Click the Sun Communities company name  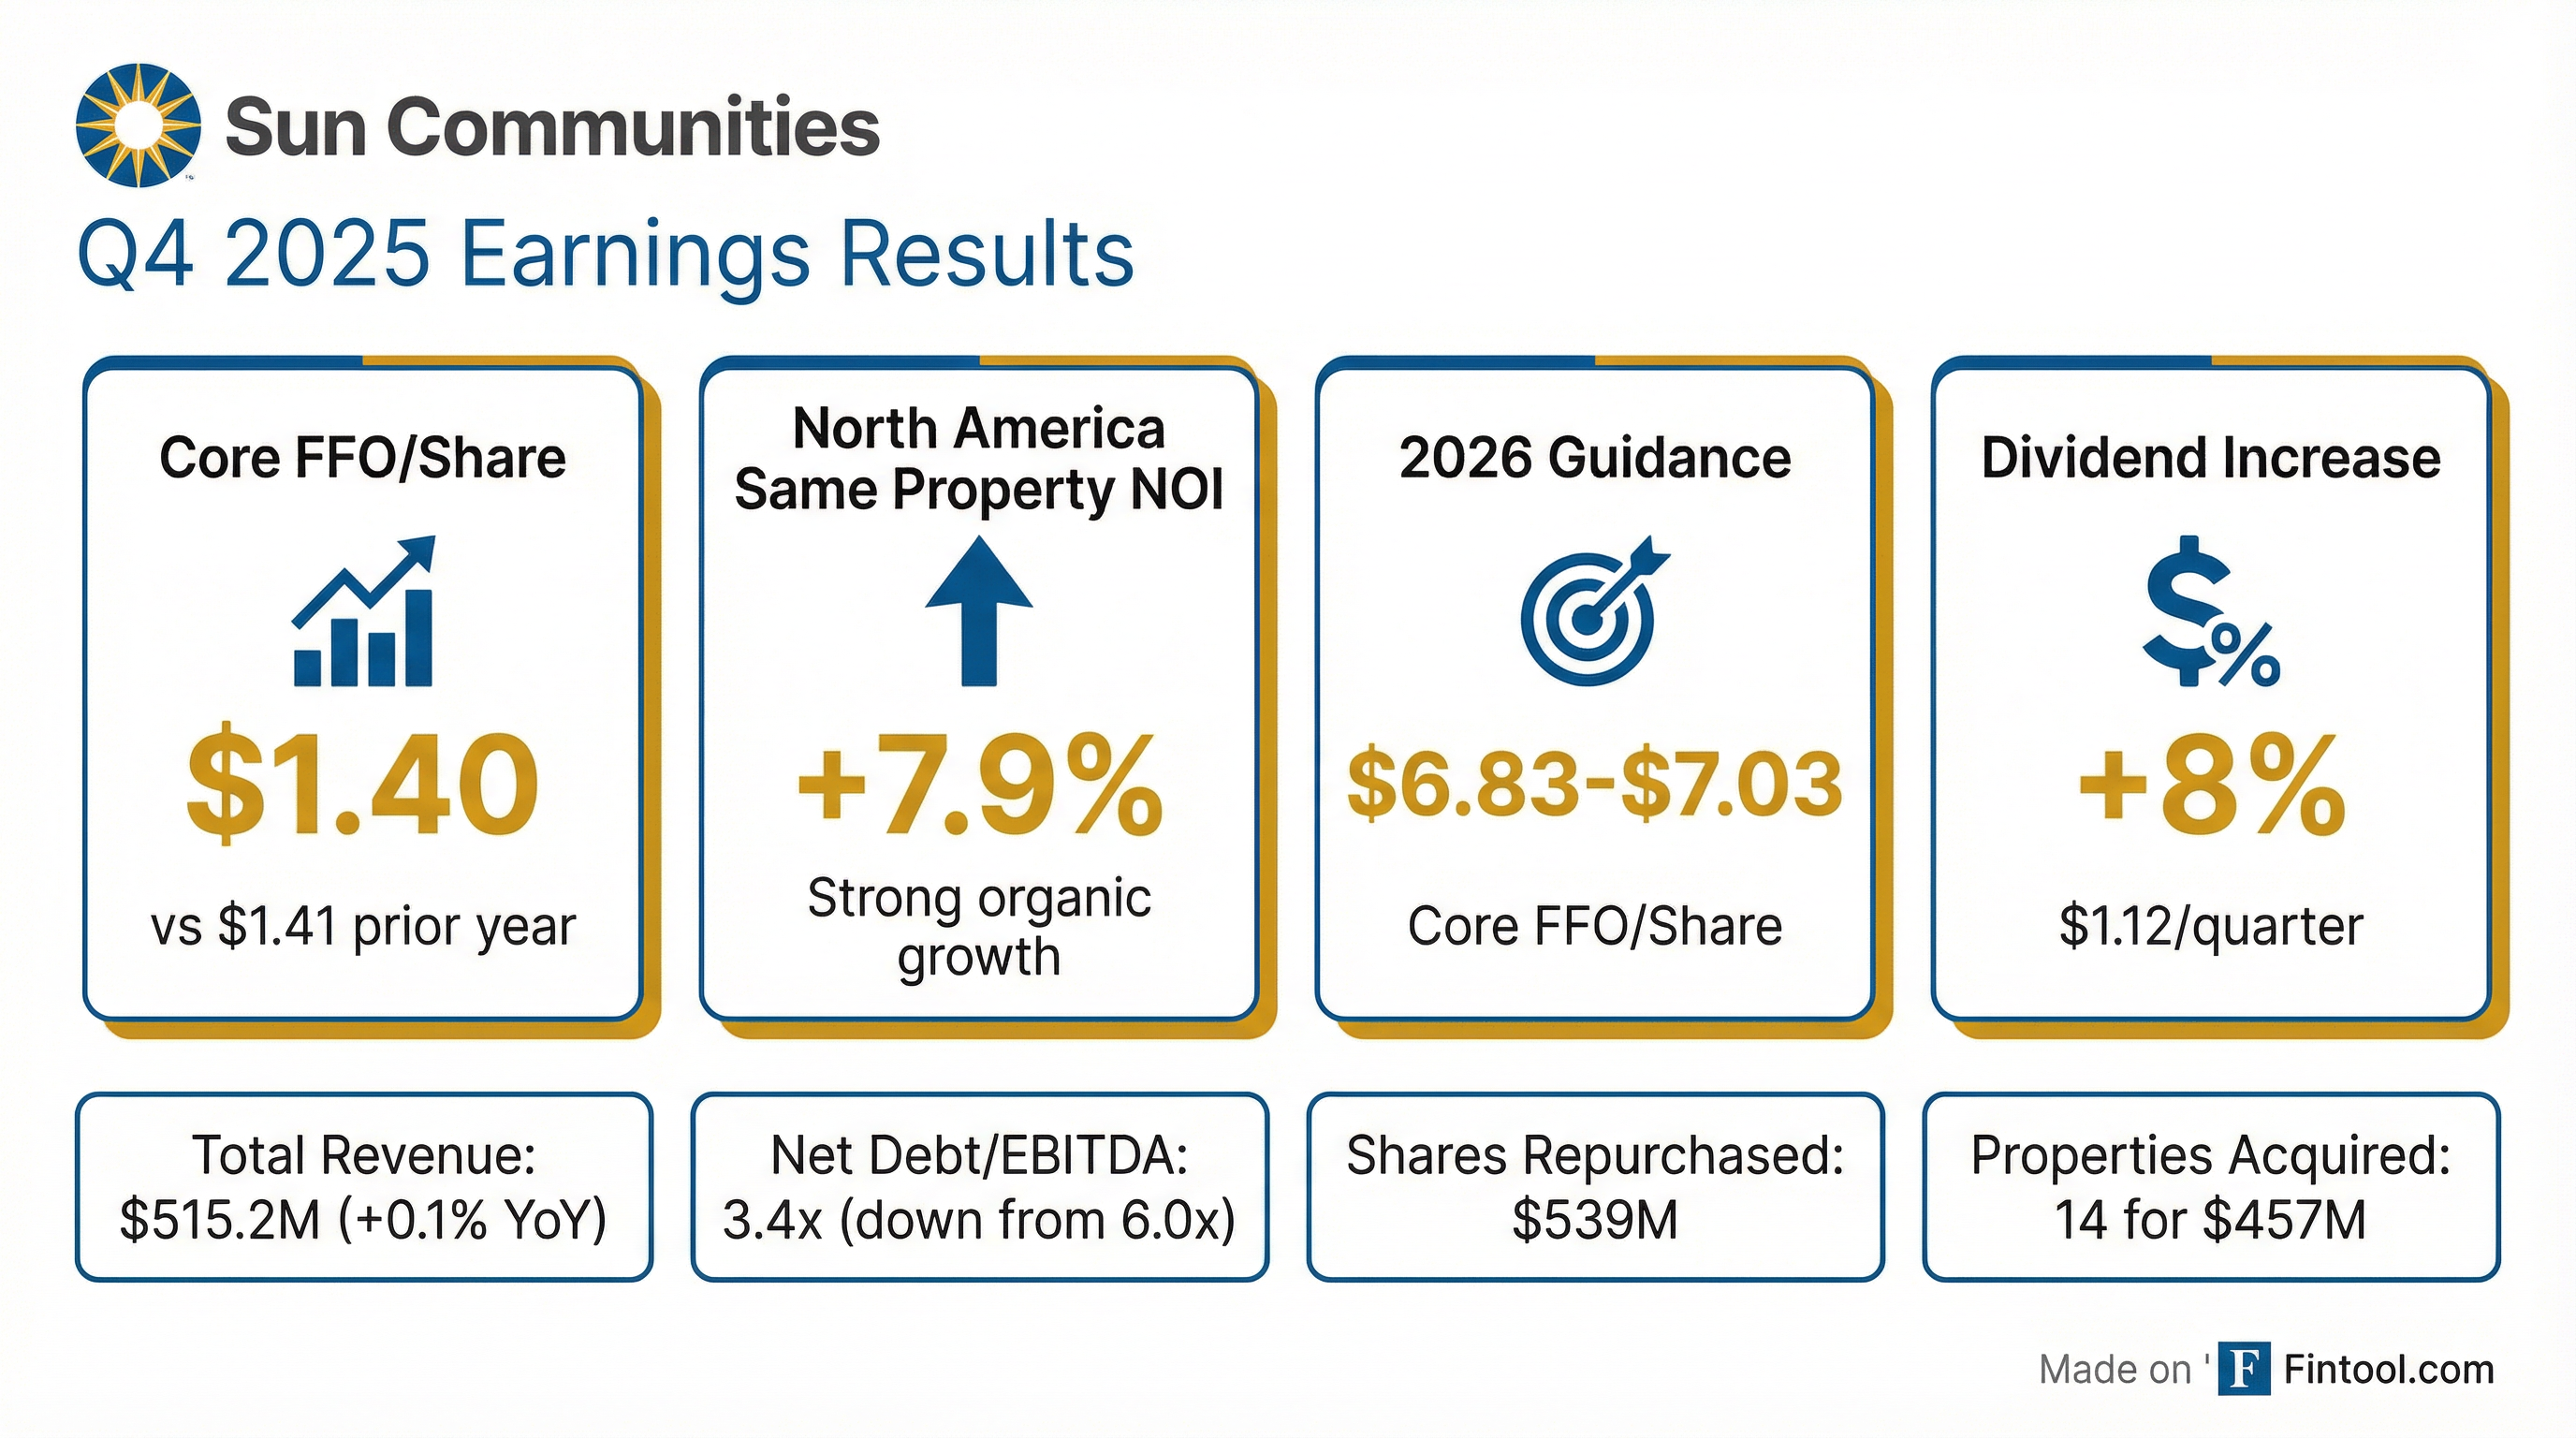click(x=552, y=127)
